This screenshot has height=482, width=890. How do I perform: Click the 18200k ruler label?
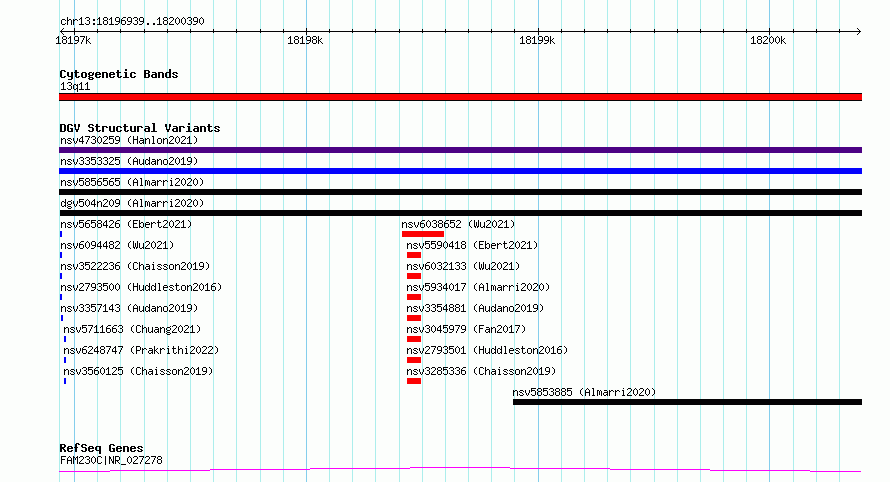tap(768, 40)
